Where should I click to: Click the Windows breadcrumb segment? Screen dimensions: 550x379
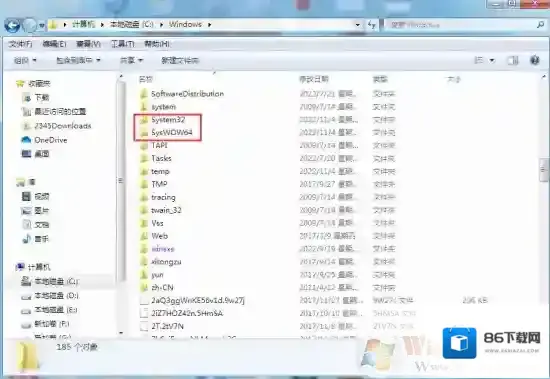tap(185, 24)
